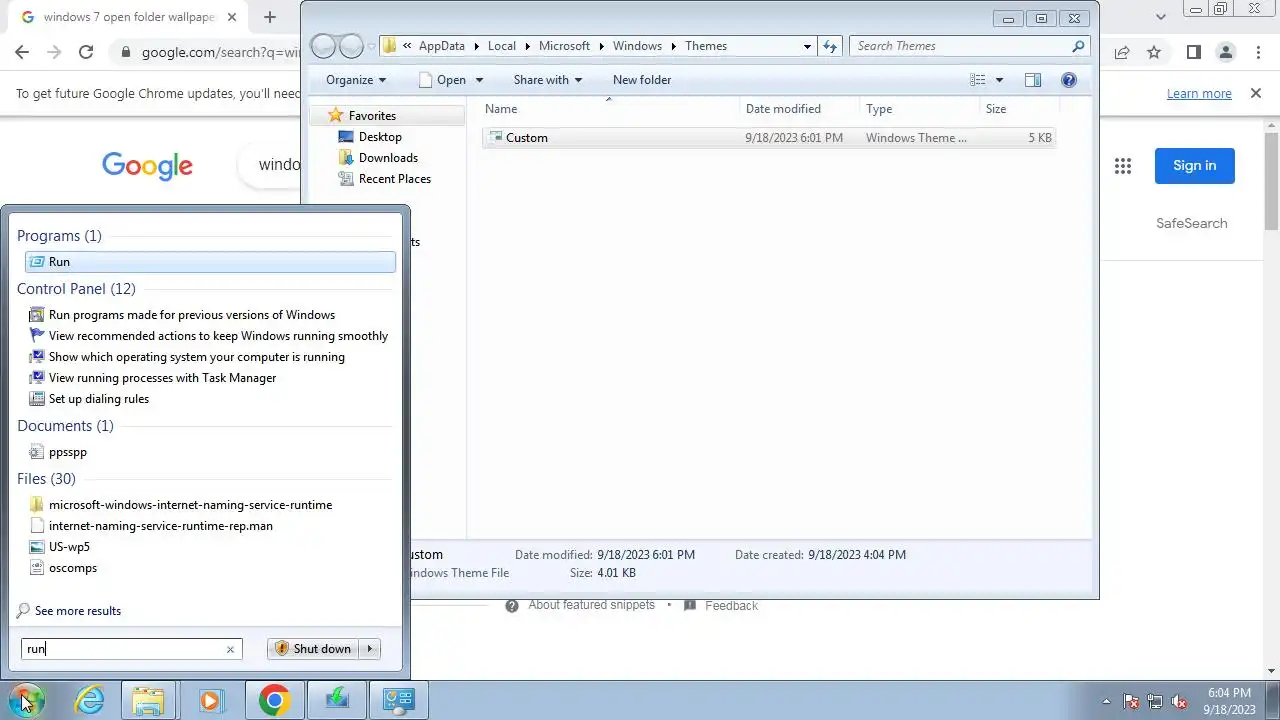
Task: Open 'View running processes with Task Manager'
Action: click(x=162, y=378)
